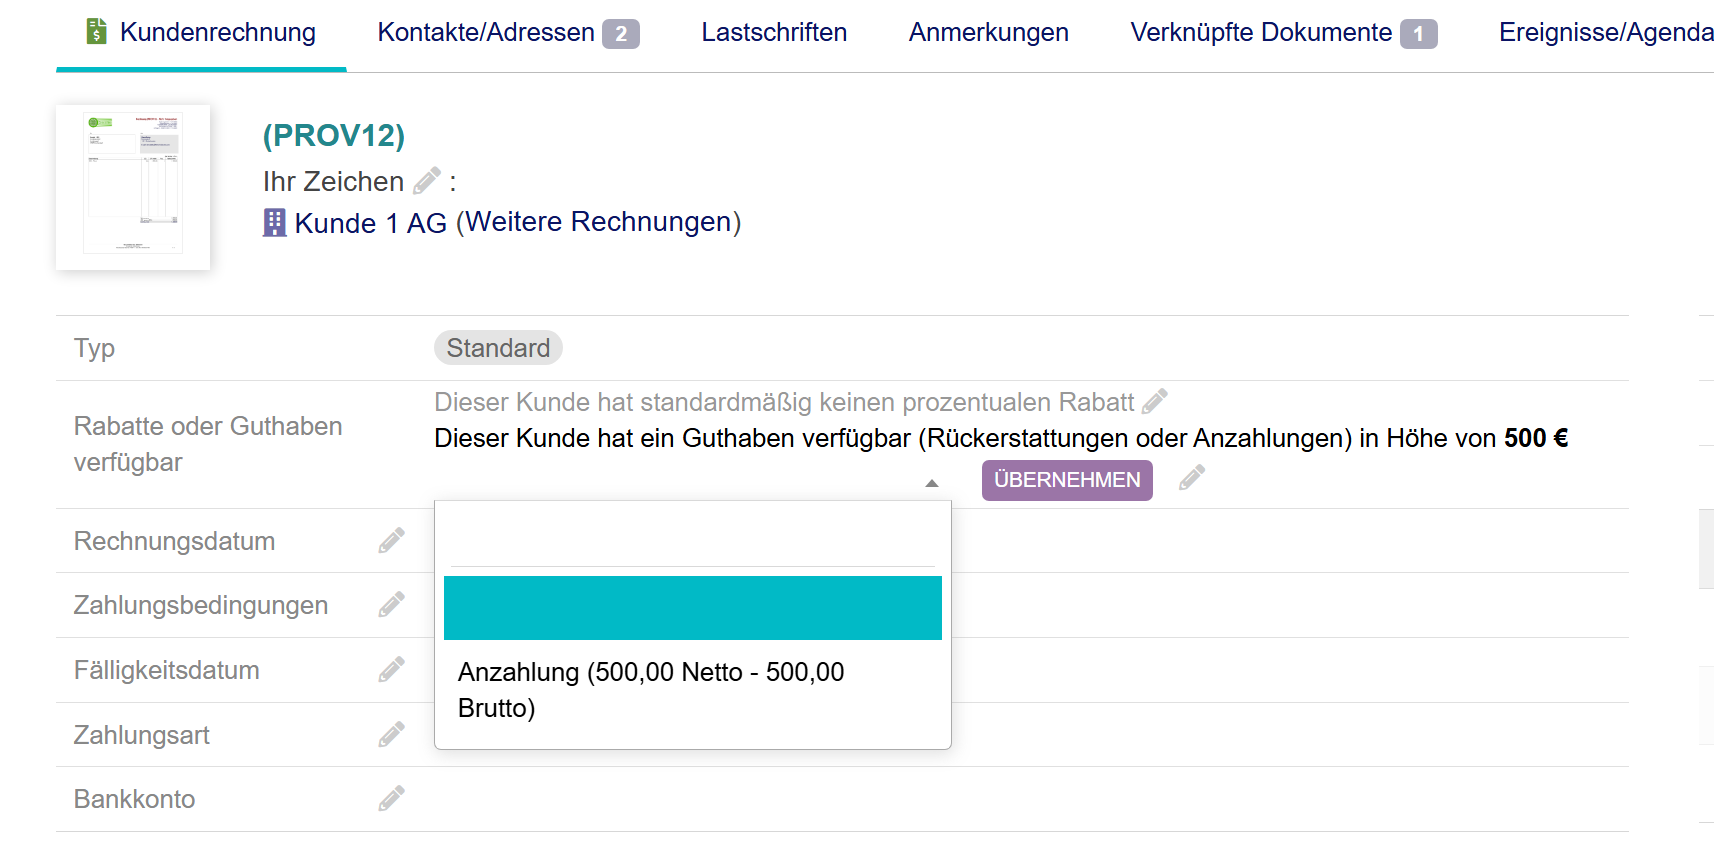The width and height of the screenshot is (1714, 868).
Task: Edit Rechnungsdatum using its pencil icon
Action: pyautogui.click(x=391, y=541)
